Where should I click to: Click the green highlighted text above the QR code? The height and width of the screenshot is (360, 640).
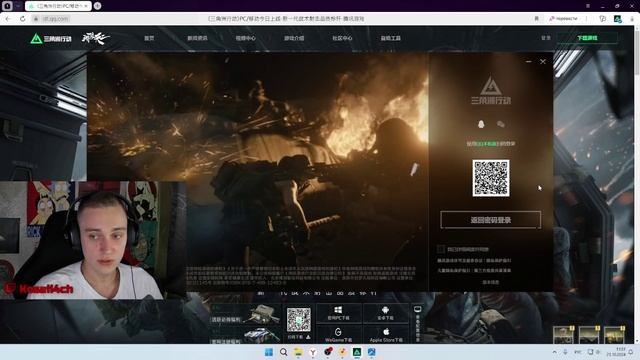coord(486,144)
